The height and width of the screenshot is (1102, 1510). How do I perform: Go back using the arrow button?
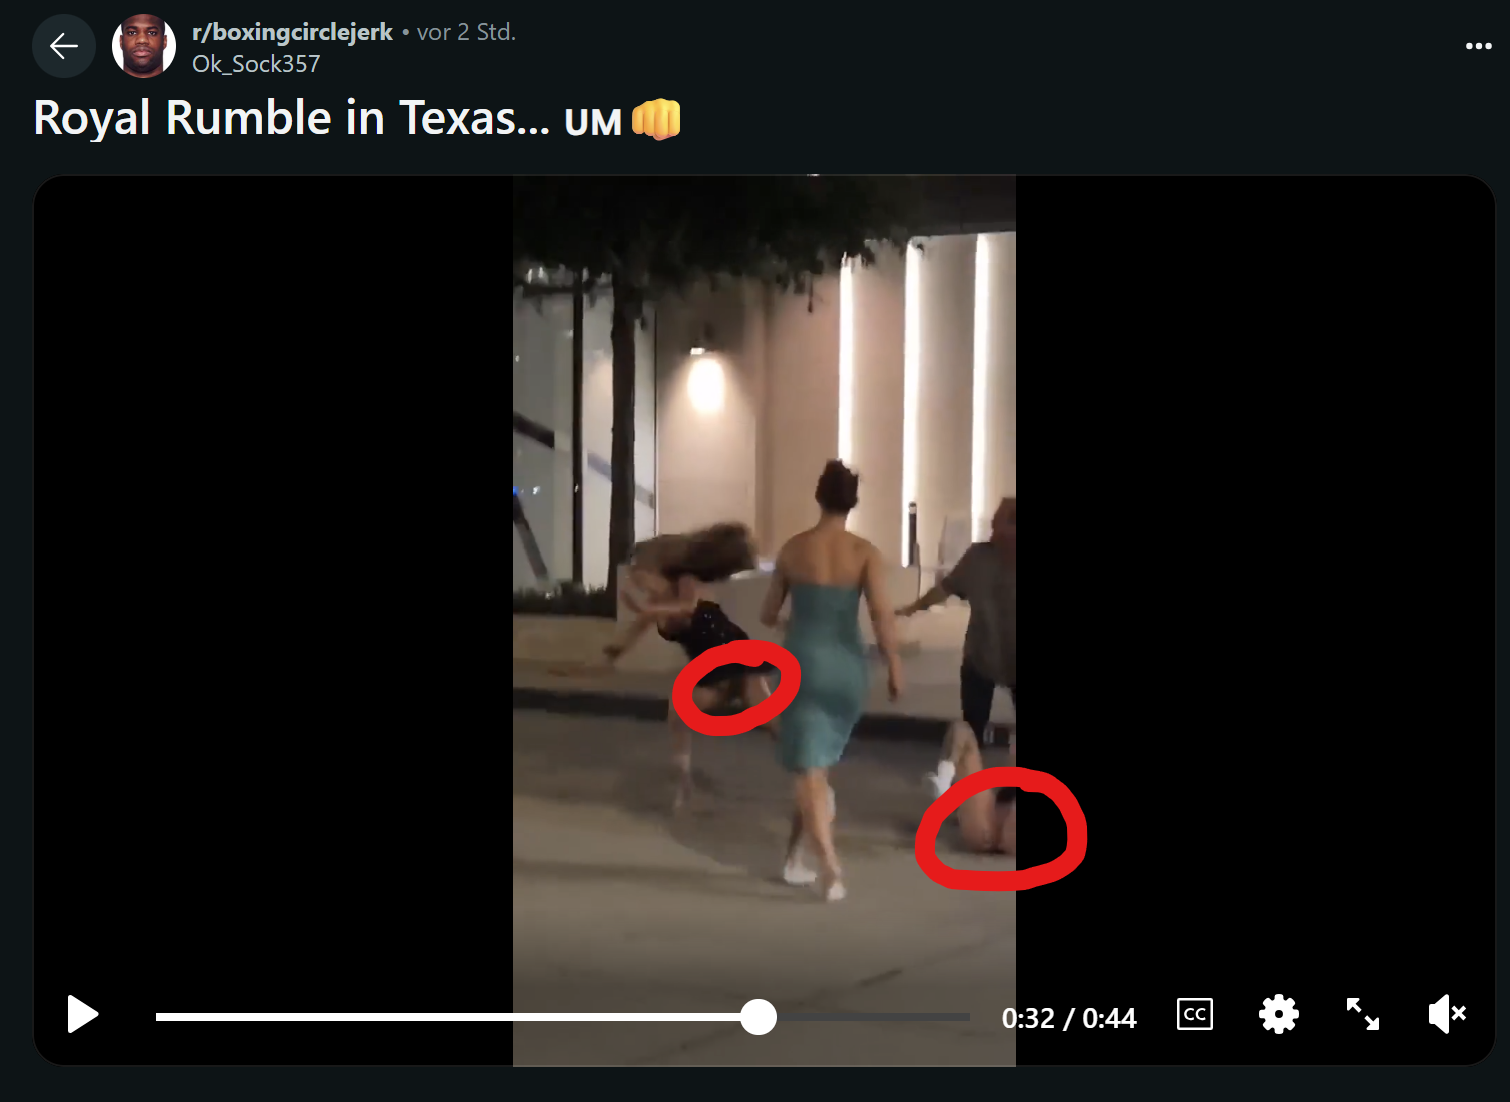[x=64, y=46]
